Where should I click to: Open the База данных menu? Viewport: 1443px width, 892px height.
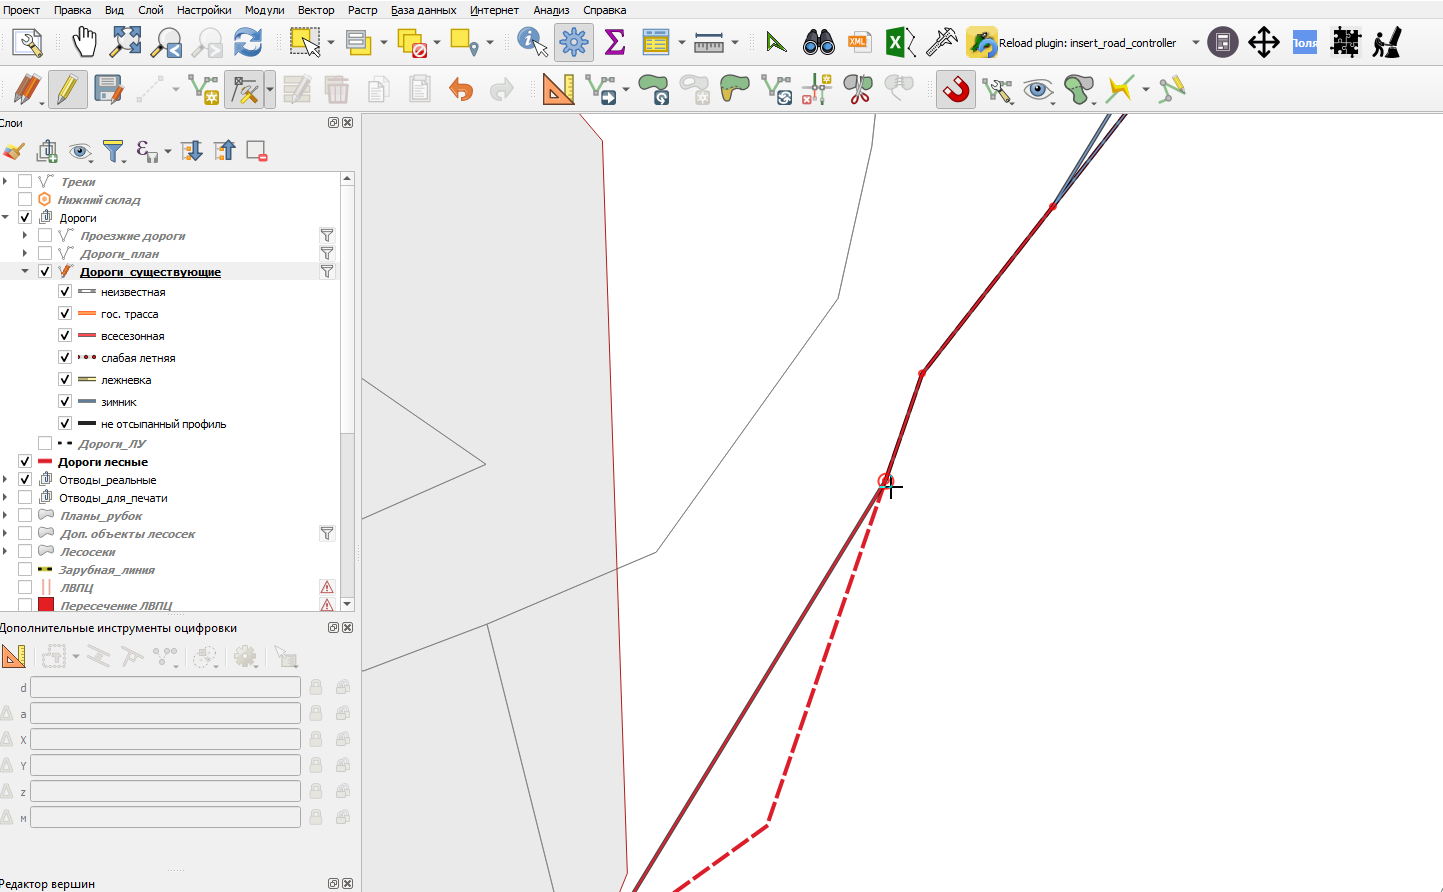pyautogui.click(x=423, y=10)
